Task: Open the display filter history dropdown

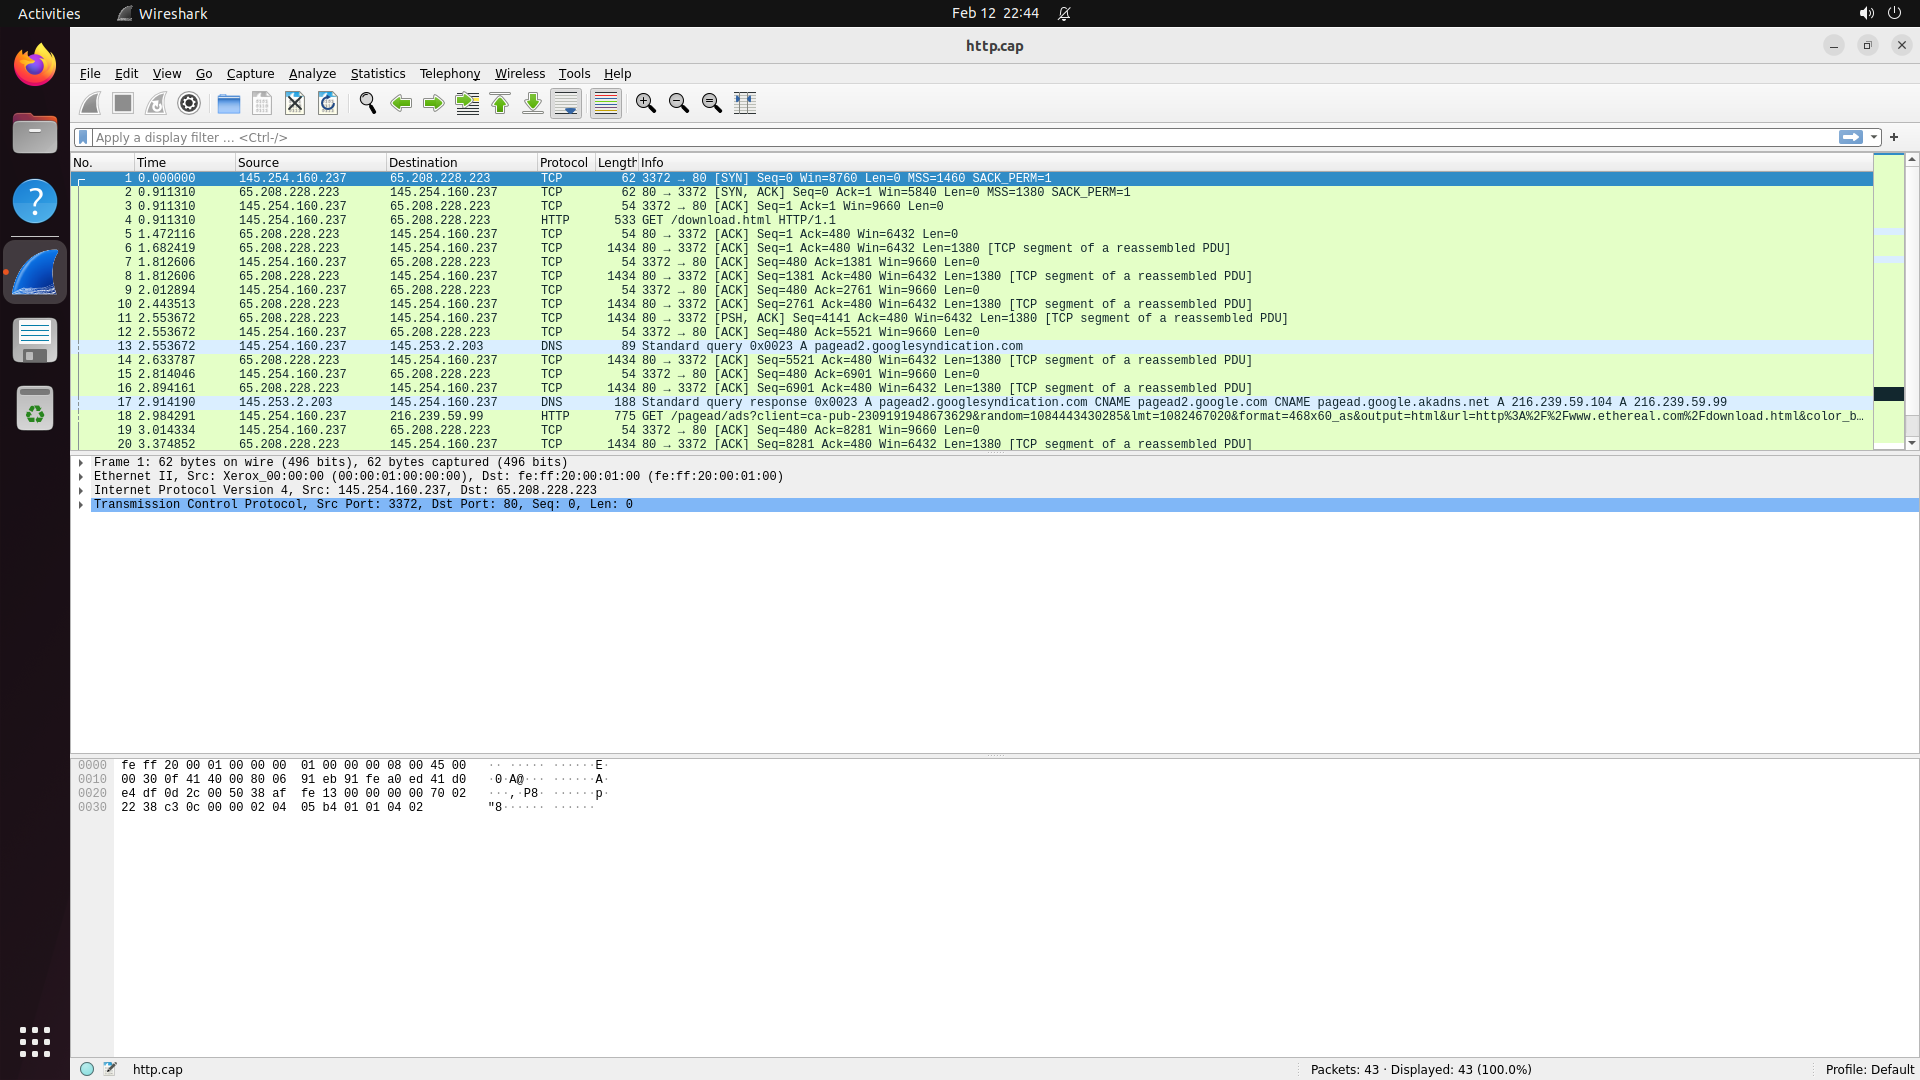Action: click(1875, 137)
